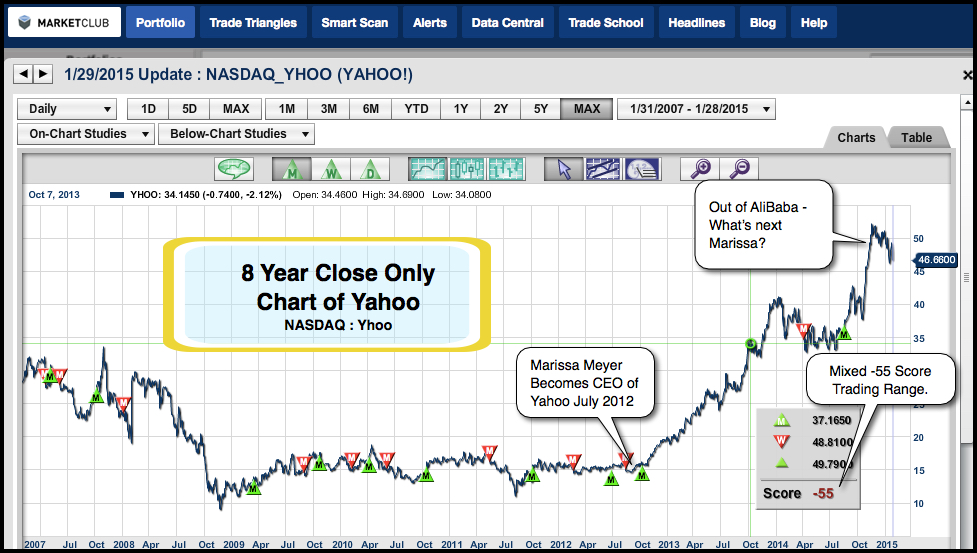Click green M triangle near Jul 2014
This screenshot has width=977, height=553.
(844, 334)
